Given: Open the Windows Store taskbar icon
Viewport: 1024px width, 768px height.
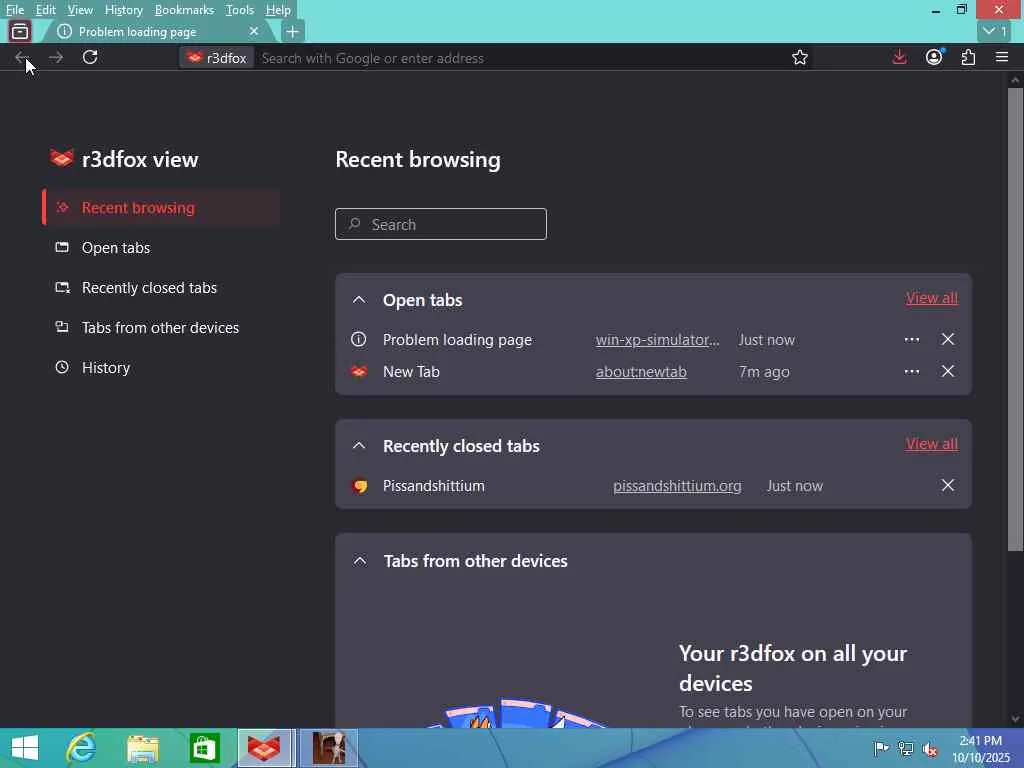Looking at the screenshot, I should (x=204, y=748).
